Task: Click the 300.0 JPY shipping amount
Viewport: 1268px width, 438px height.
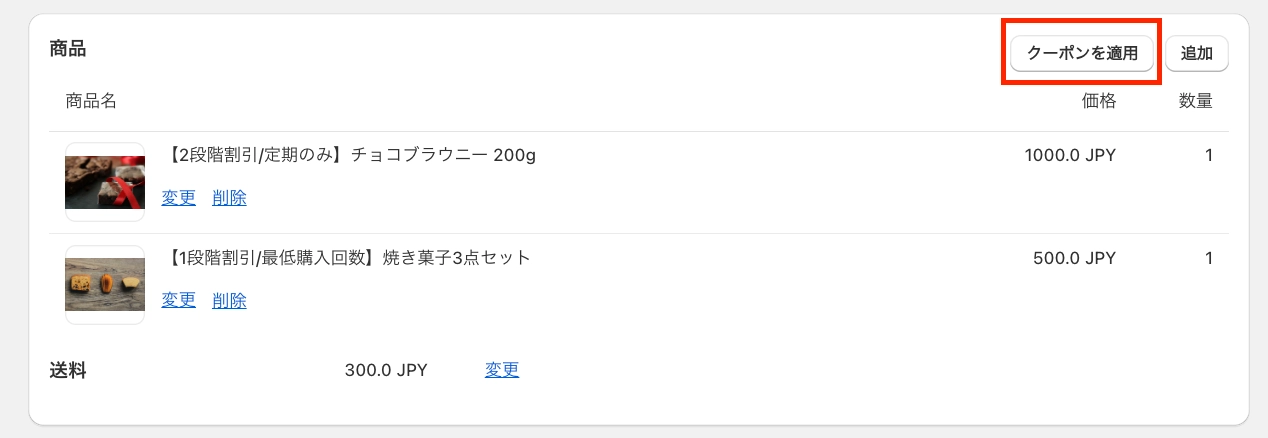Action: pyautogui.click(x=386, y=370)
